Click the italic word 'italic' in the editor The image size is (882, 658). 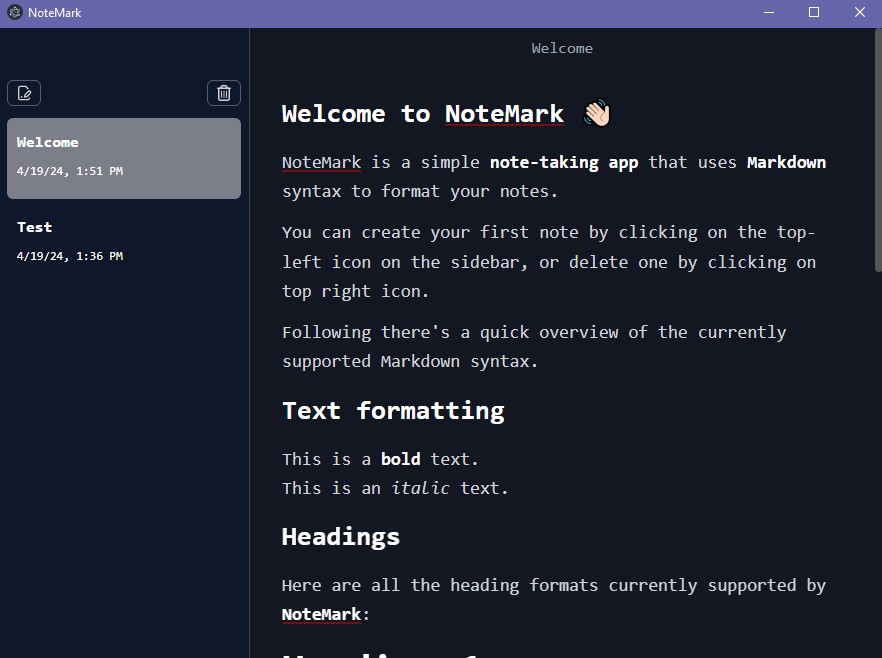coord(420,489)
